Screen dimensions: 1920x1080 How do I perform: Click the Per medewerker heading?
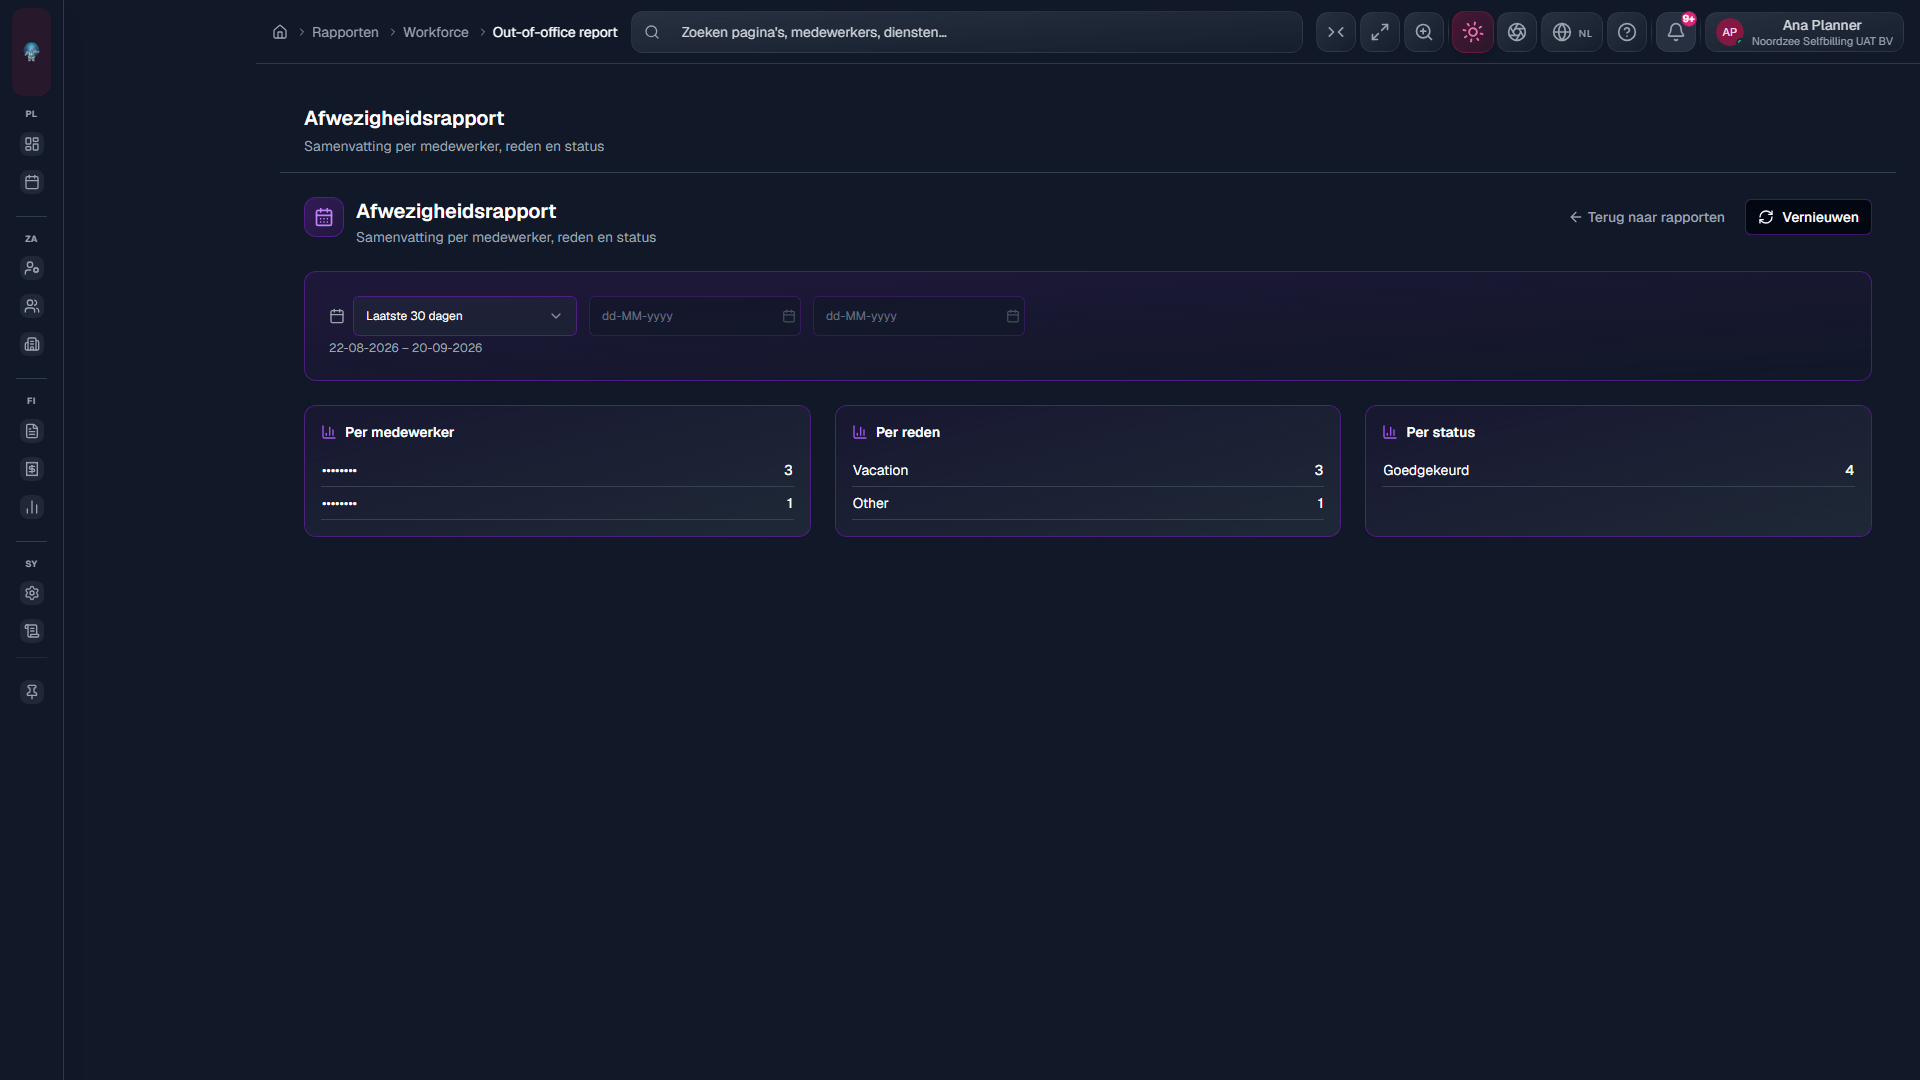point(399,432)
